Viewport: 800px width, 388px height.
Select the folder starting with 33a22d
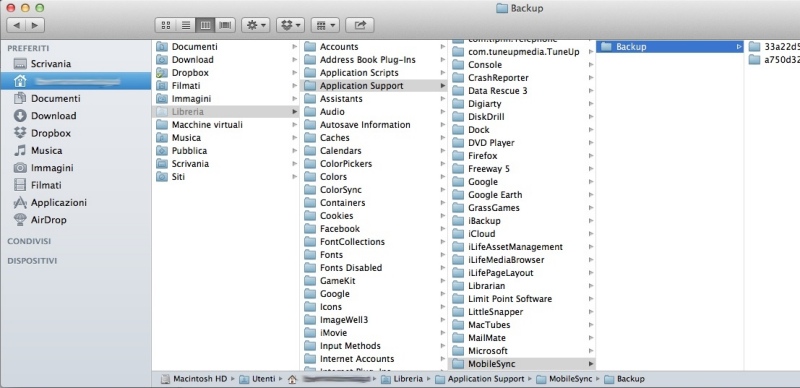(x=772, y=46)
